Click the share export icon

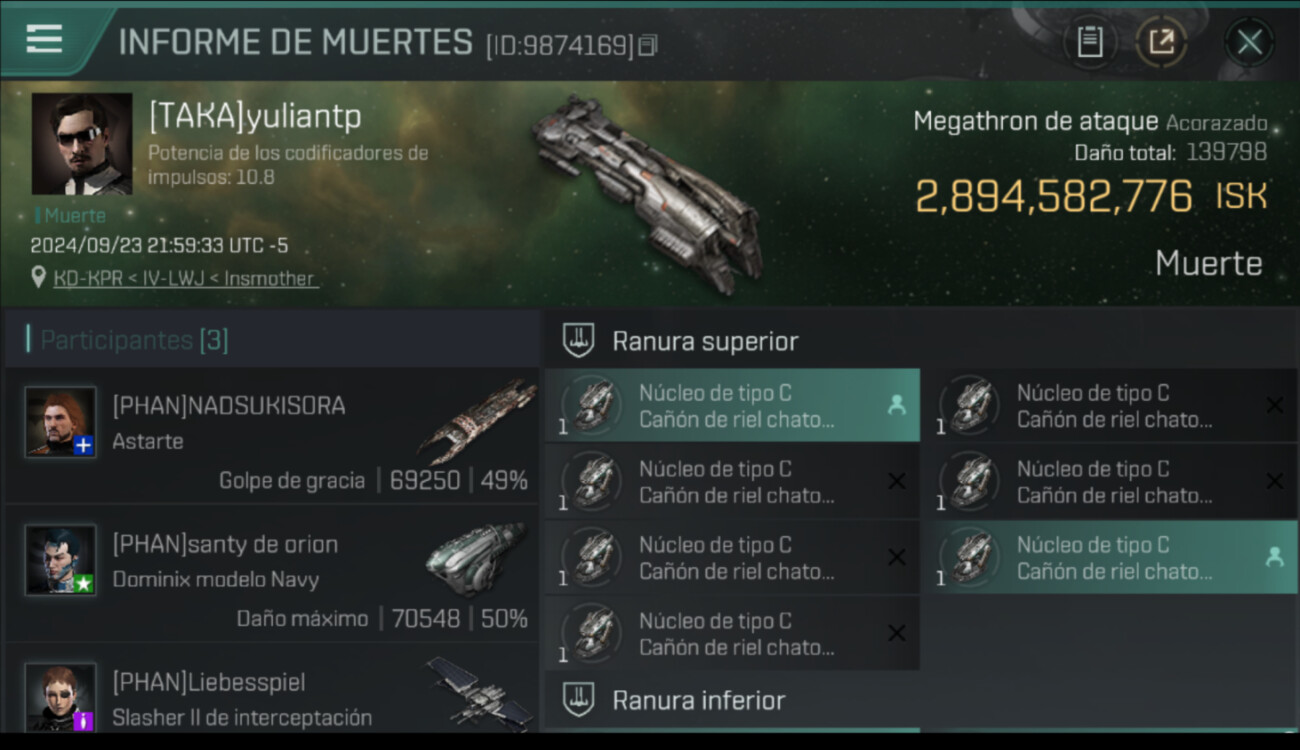pyautogui.click(x=1161, y=42)
